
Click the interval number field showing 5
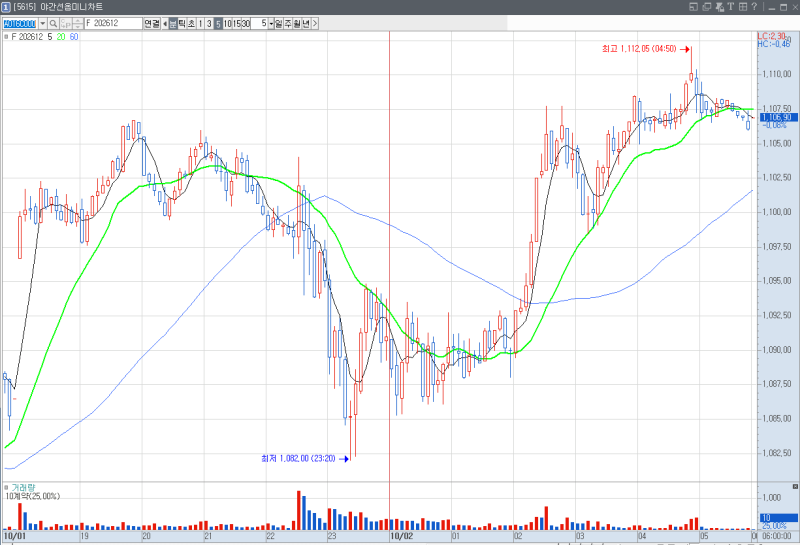coord(260,23)
